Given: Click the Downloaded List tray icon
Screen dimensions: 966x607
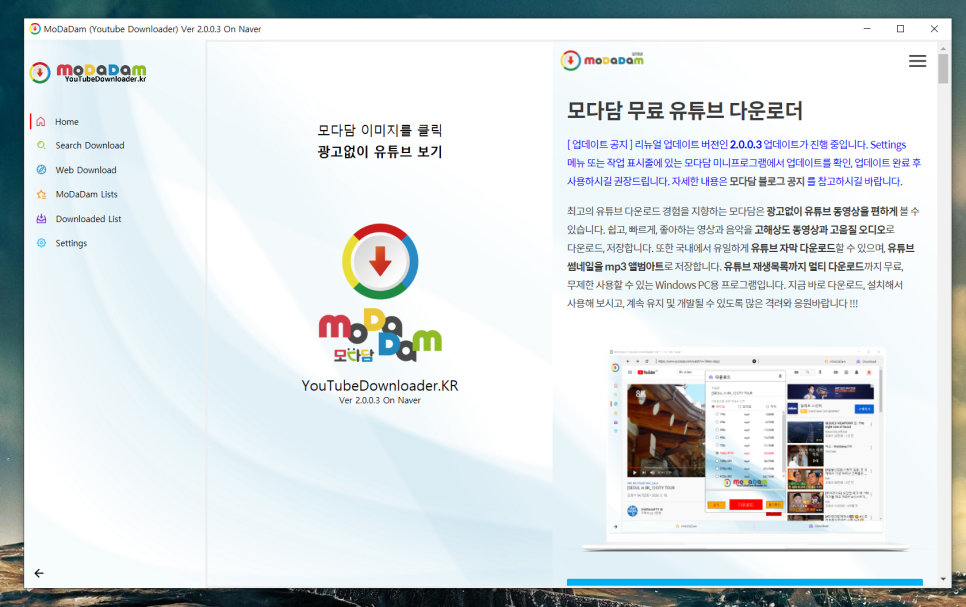Looking at the screenshot, I should click(41, 218).
